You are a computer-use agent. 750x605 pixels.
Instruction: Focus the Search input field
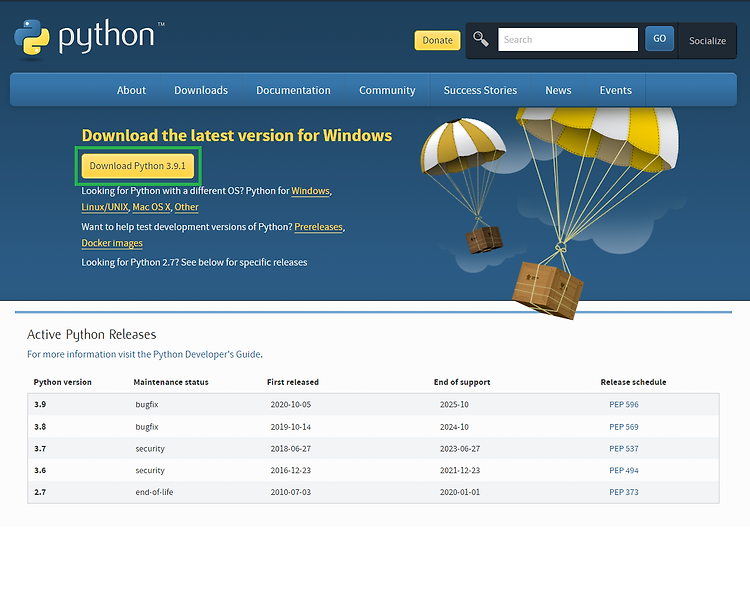(568, 39)
